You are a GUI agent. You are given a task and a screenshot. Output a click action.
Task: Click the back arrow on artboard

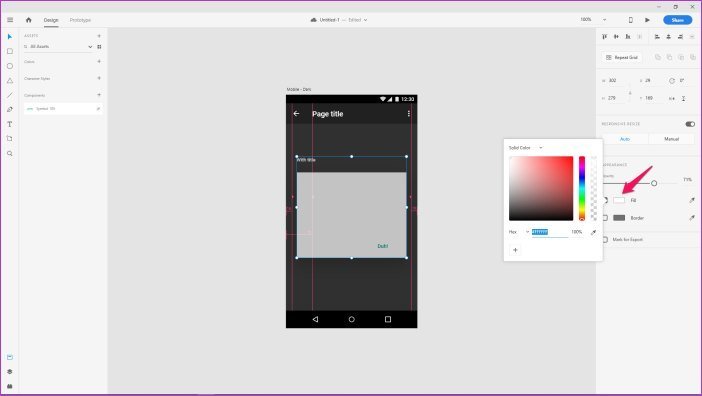coord(296,114)
